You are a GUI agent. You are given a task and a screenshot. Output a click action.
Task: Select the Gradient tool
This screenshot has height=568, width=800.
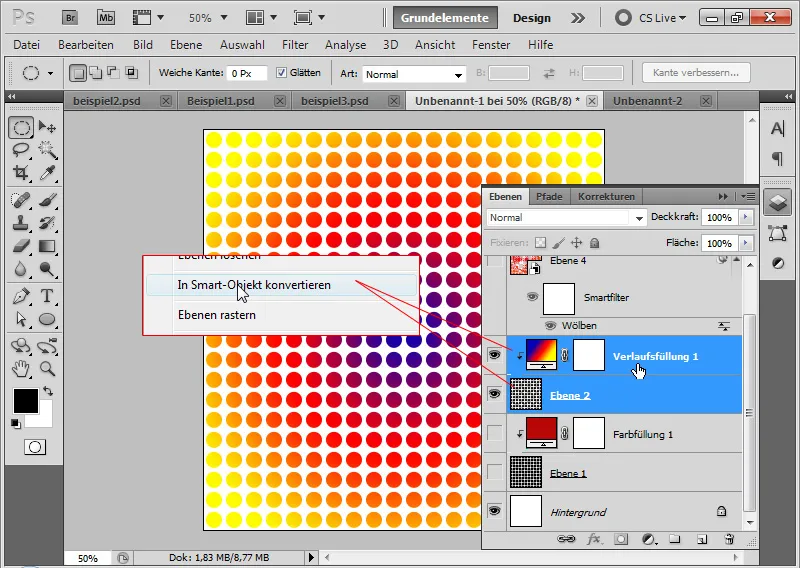pyautogui.click(x=47, y=246)
